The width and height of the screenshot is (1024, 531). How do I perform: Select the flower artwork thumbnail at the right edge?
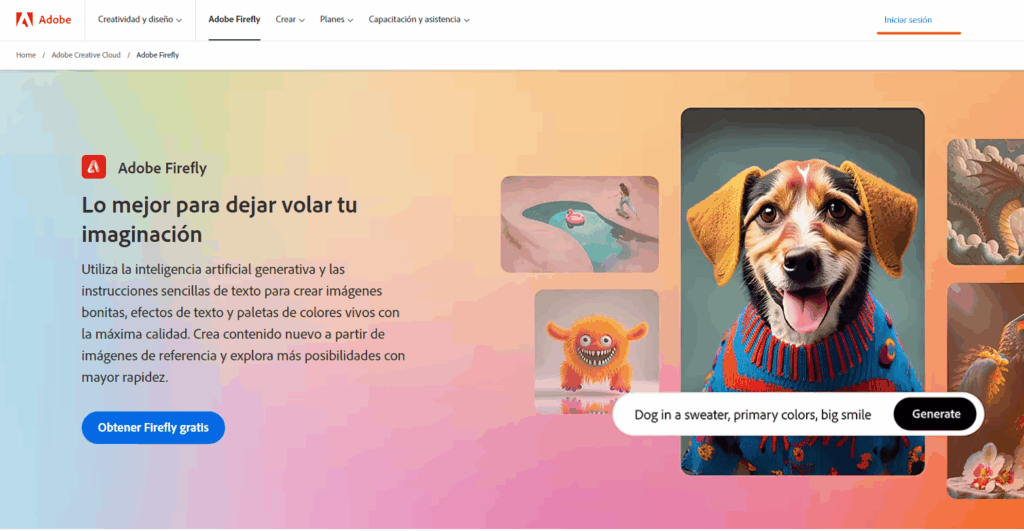coord(985,391)
